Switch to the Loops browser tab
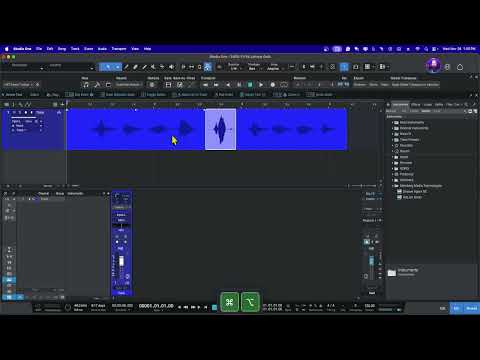The height and width of the screenshot is (360, 480). (428, 104)
